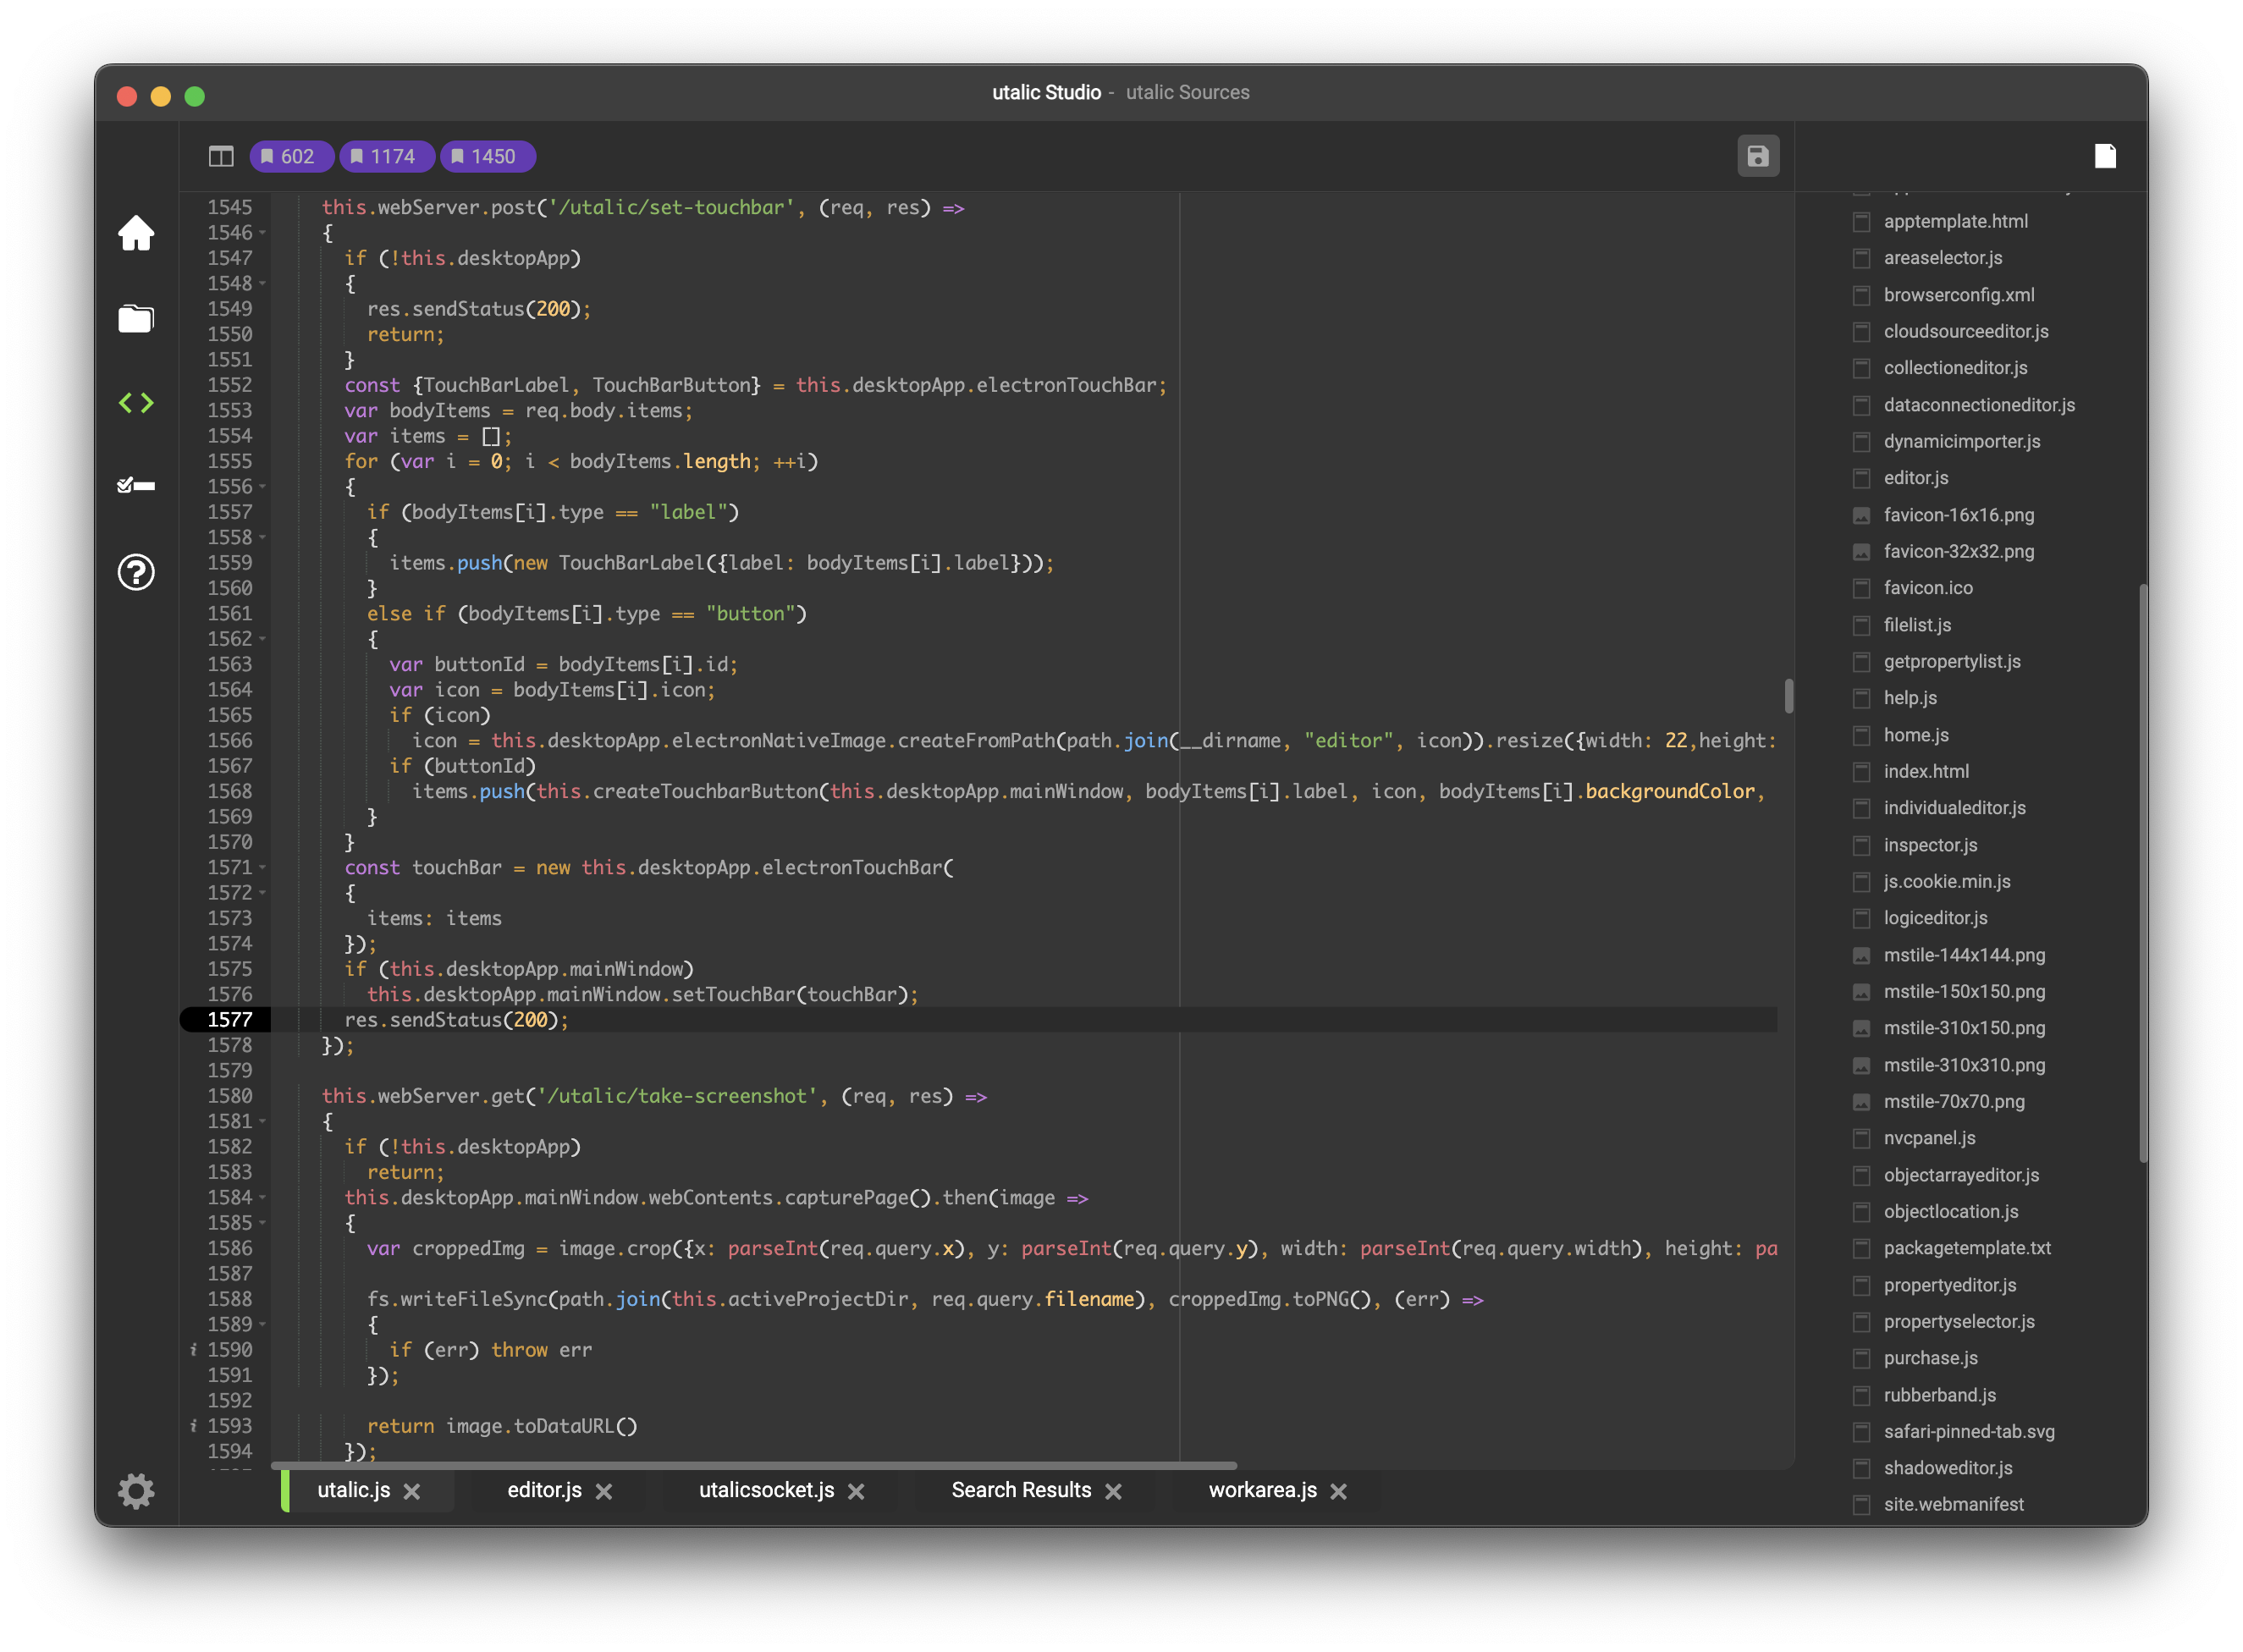Screen dimensions: 2243x1652
Task: Open the folders sidebar icon
Action: [x=136, y=319]
